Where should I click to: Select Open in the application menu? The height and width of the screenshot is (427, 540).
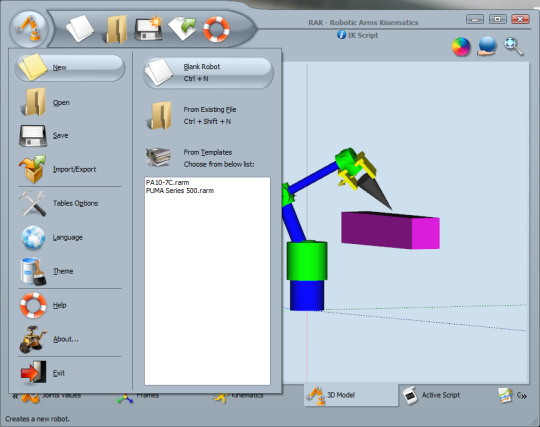coord(70,102)
